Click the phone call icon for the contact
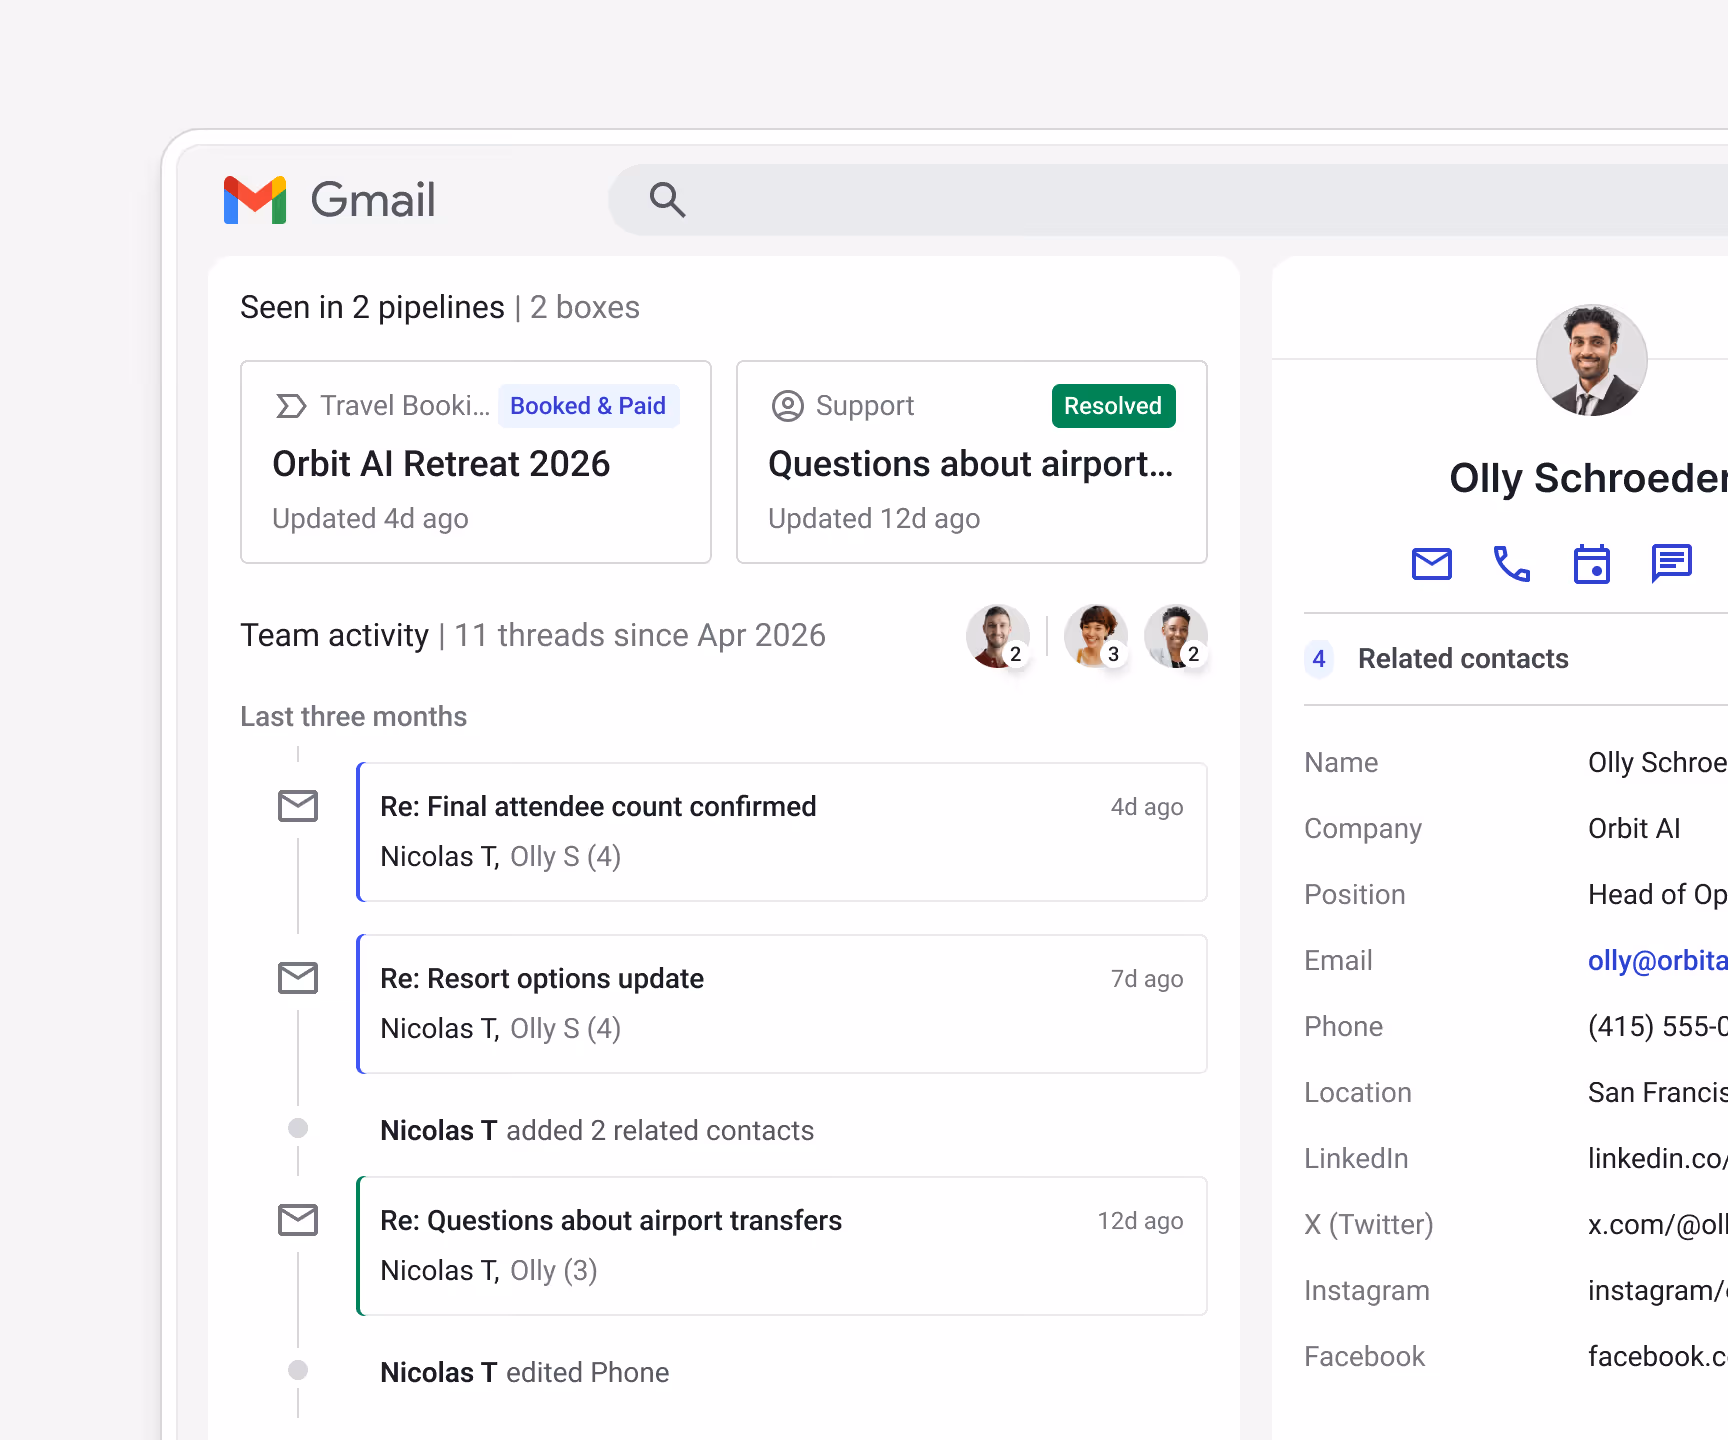 click(x=1512, y=564)
